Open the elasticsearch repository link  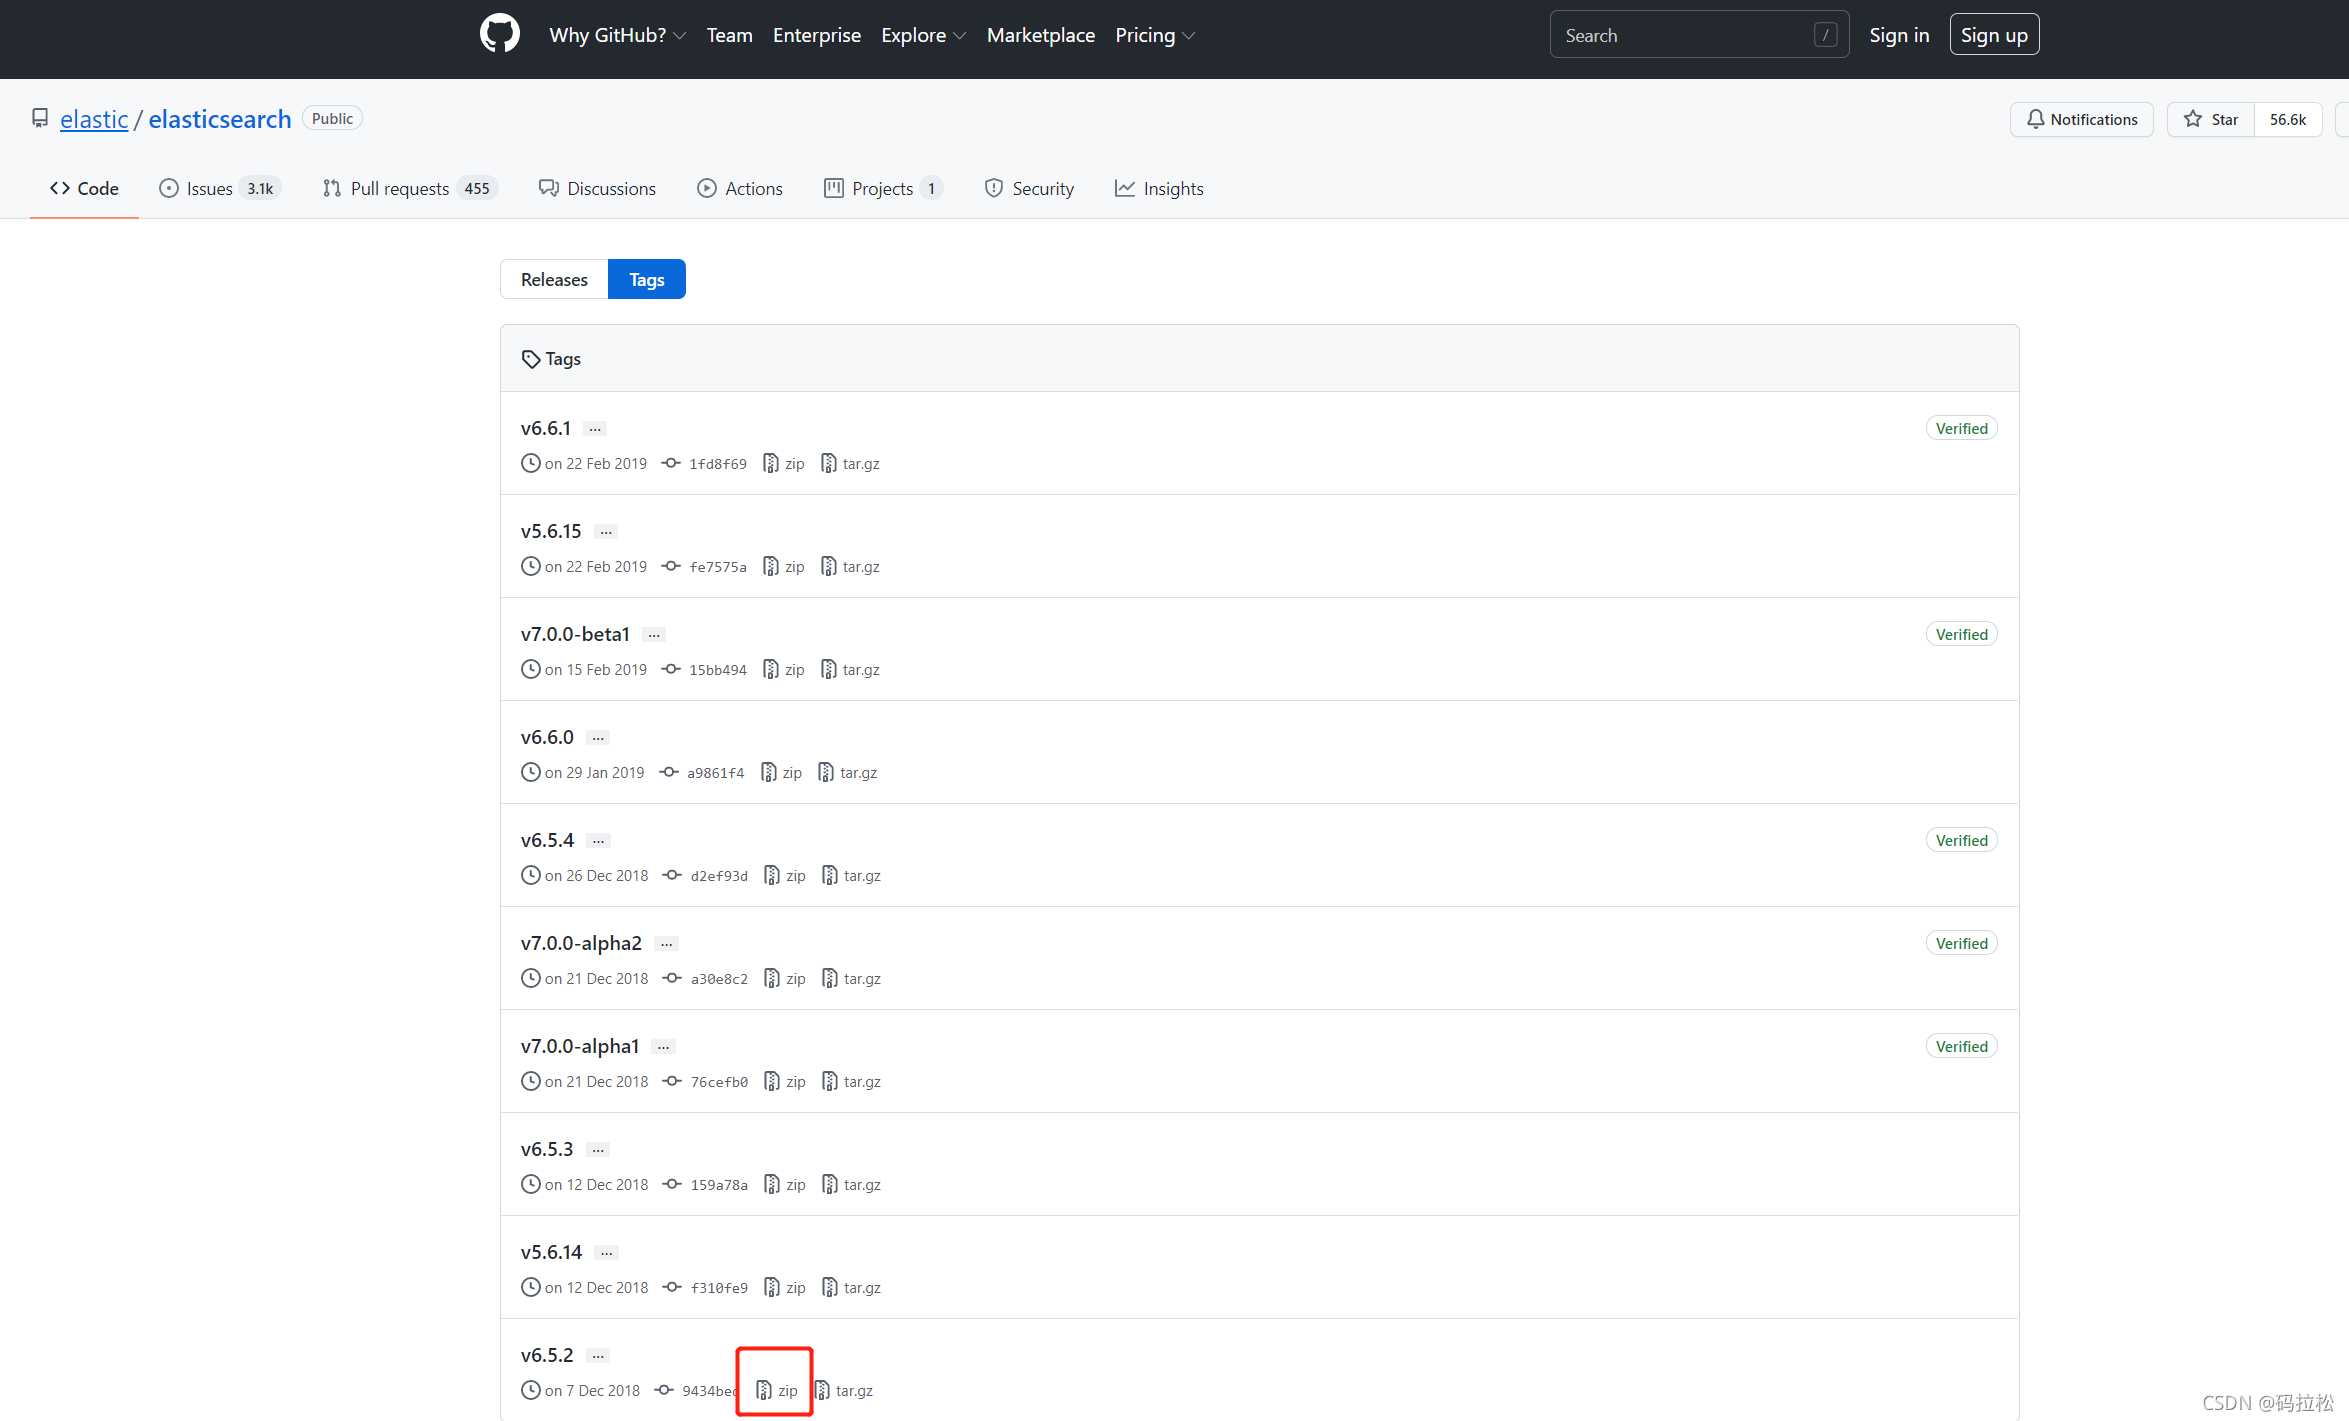point(220,119)
